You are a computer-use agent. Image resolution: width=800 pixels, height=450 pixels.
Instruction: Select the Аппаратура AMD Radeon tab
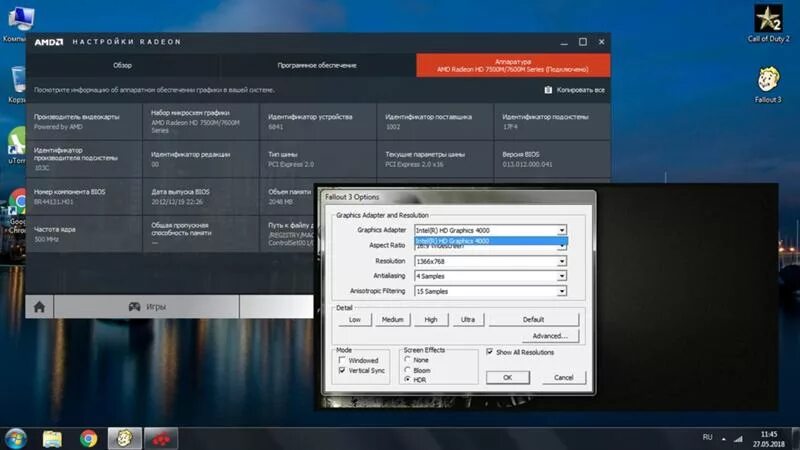point(513,65)
